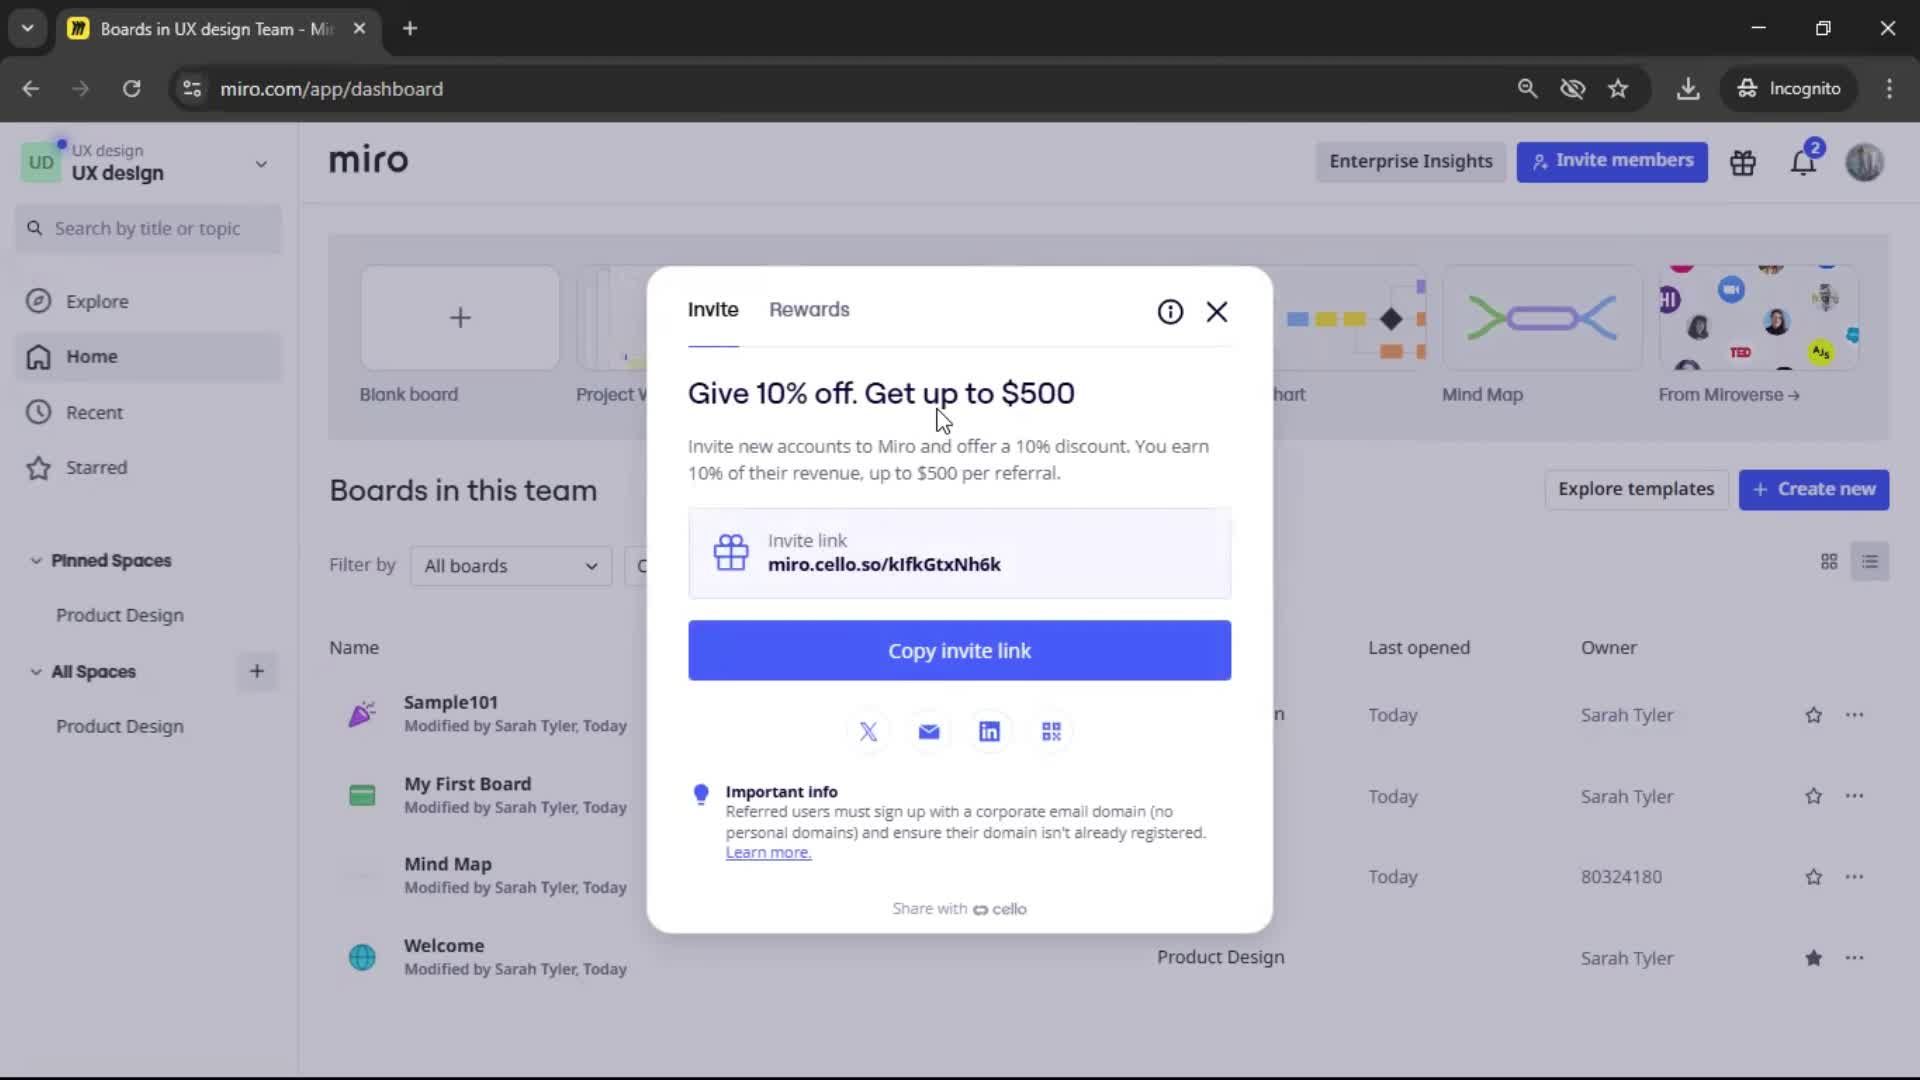Select the Invite tab

(x=713, y=310)
